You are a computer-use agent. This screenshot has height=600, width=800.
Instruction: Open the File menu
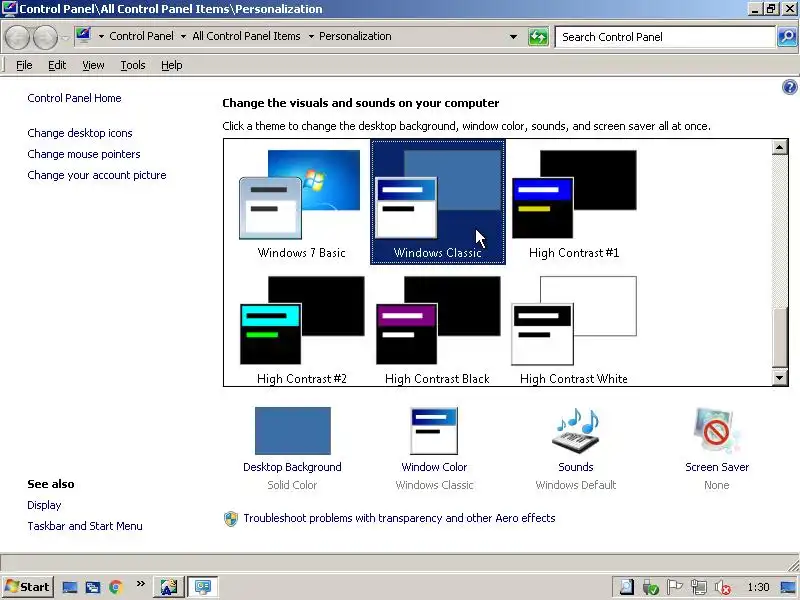click(x=24, y=65)
